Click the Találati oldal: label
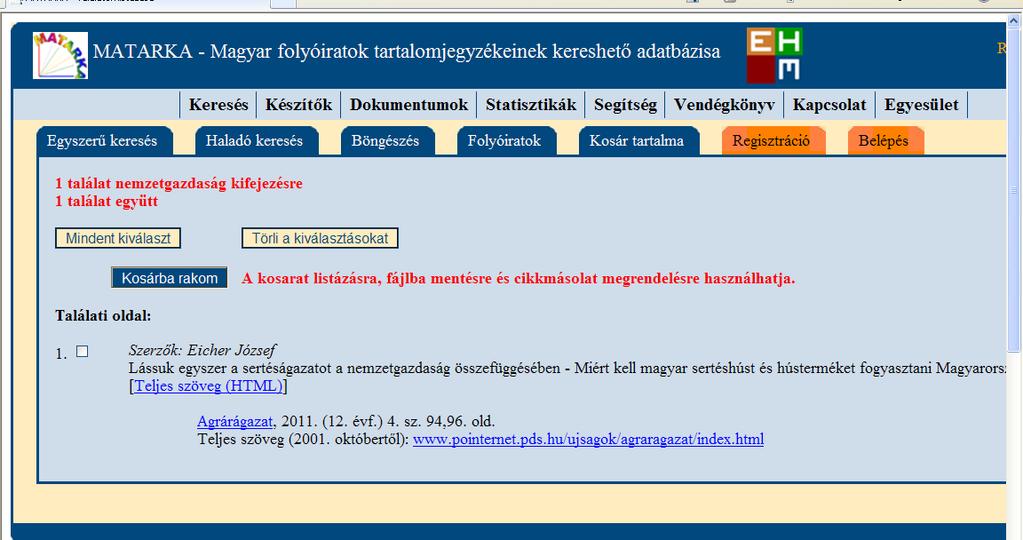This screenshot has height=540, width=1023. (x=103, y=316)
